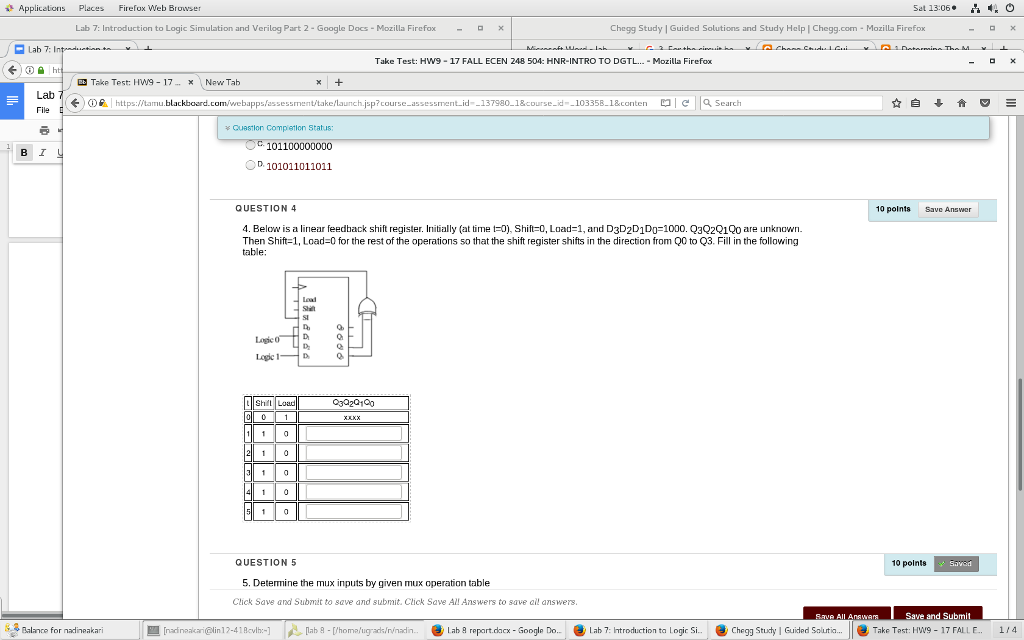
Task: Open the Firefox Web Browser panel menu
Action: tap(159, 8)
